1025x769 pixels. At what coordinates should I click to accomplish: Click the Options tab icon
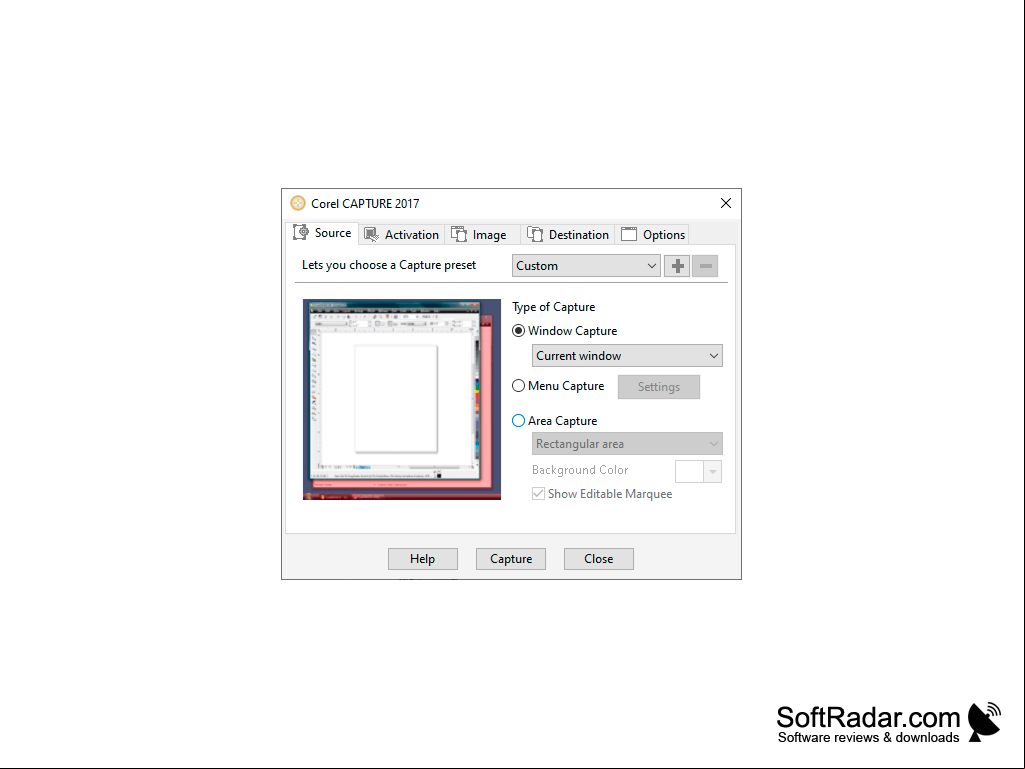629,234
